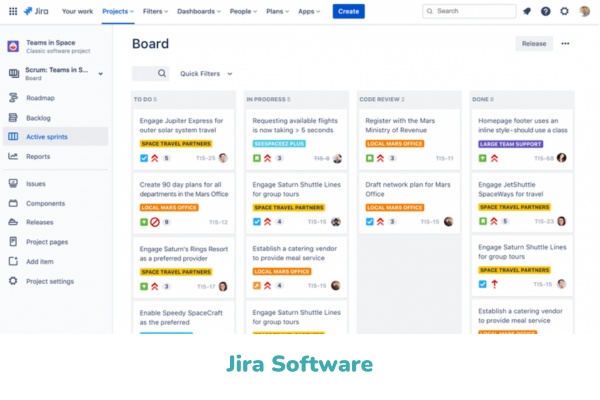The image size is (600, 400).
Task: Click the SEESPACEEZ PLUS label
Action: (279, 144)
